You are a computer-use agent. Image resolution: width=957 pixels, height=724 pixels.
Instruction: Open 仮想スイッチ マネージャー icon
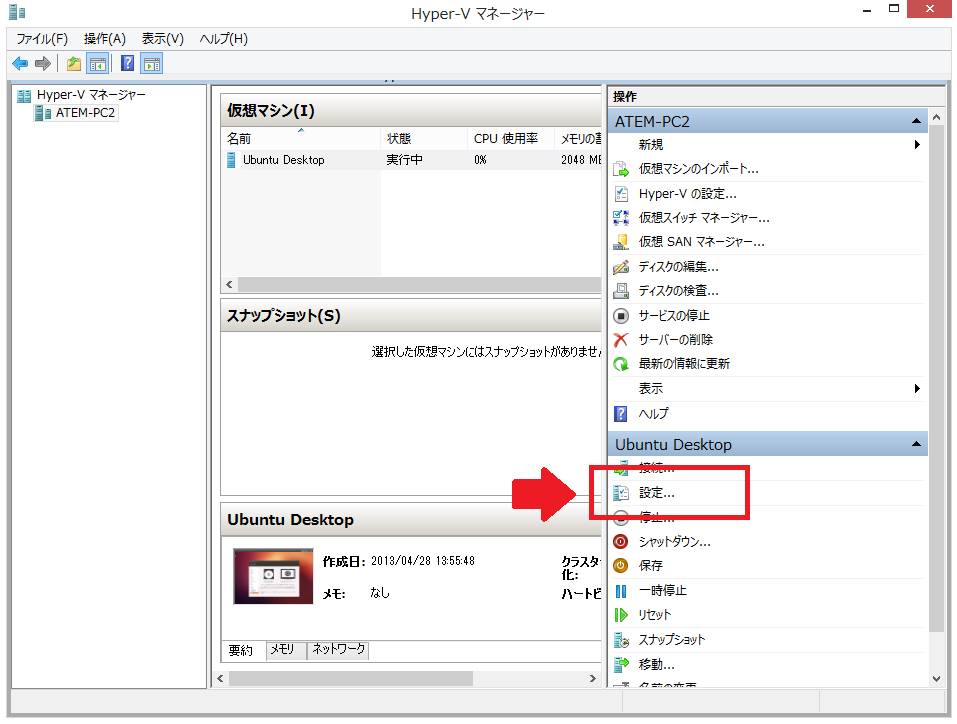click(621, 218)
